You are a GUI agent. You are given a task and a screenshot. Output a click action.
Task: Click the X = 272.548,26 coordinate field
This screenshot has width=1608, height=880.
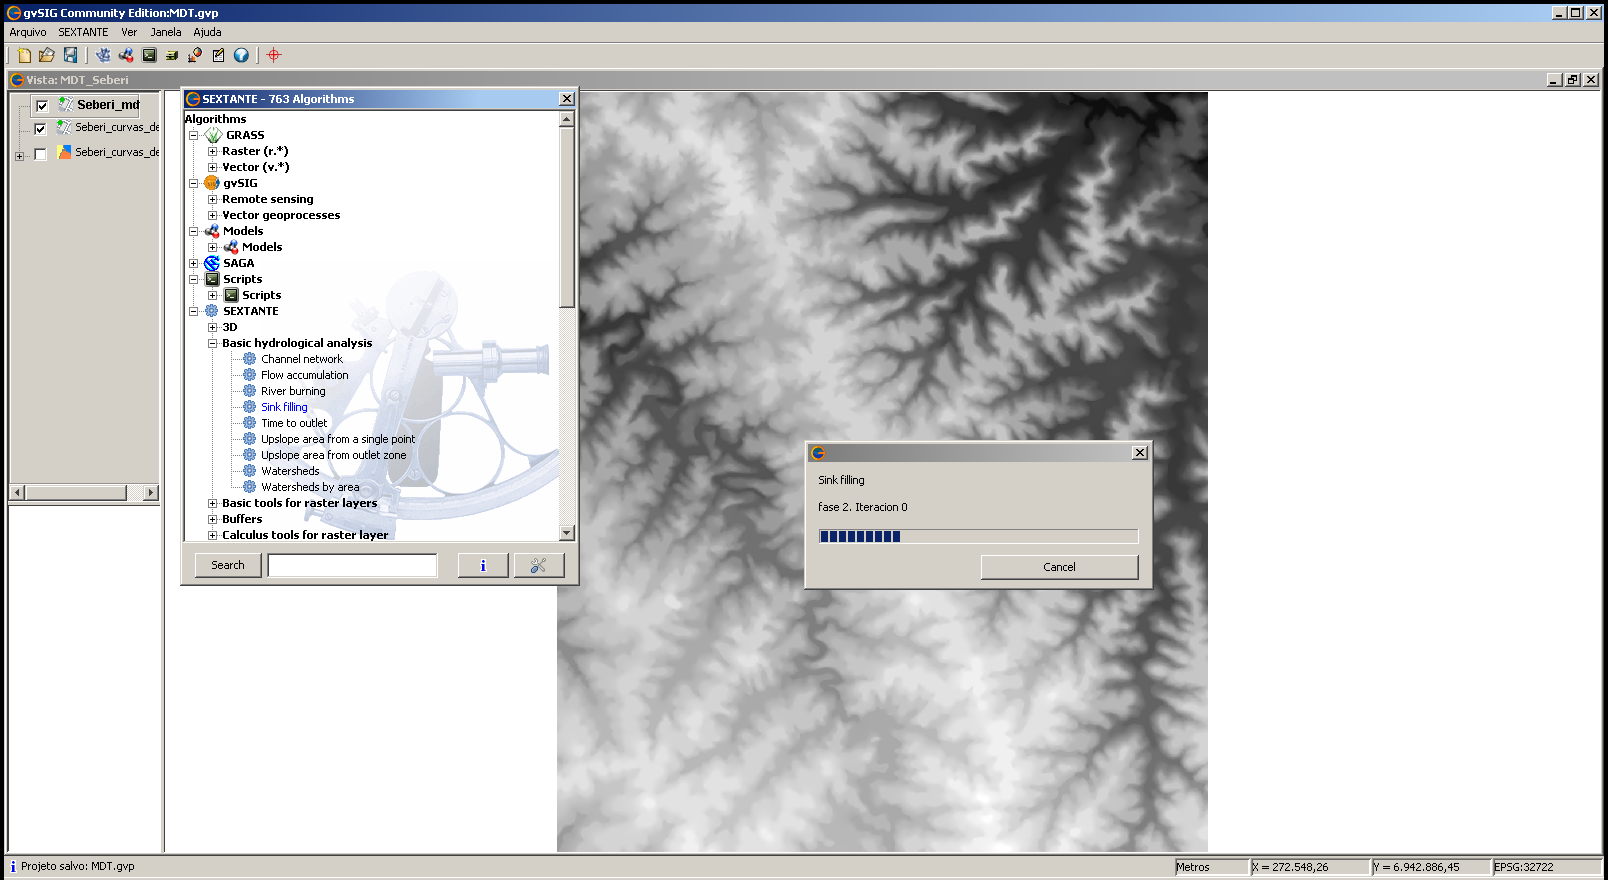click(x=1309, y=867)
